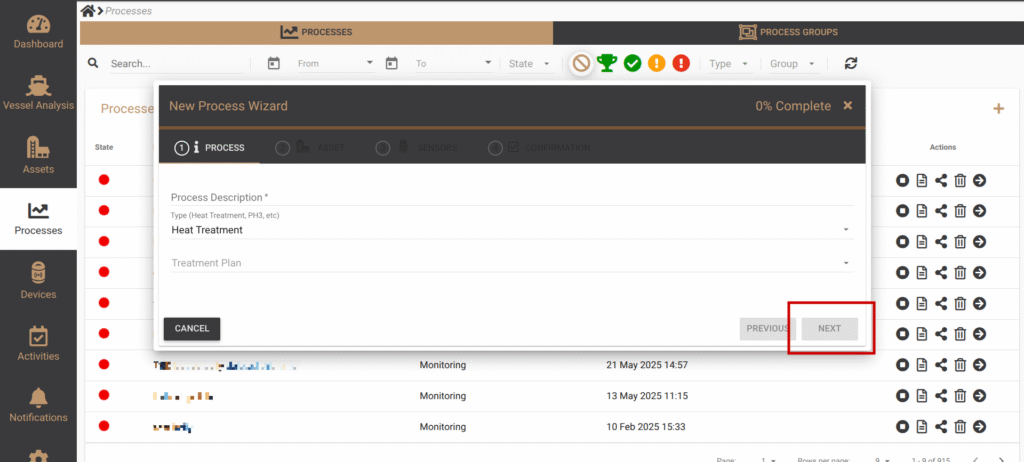The image size is (1024, 462).
Task: Click the refresh icon in filter bar
Action: pyautogui.click(x=851, y=63)
